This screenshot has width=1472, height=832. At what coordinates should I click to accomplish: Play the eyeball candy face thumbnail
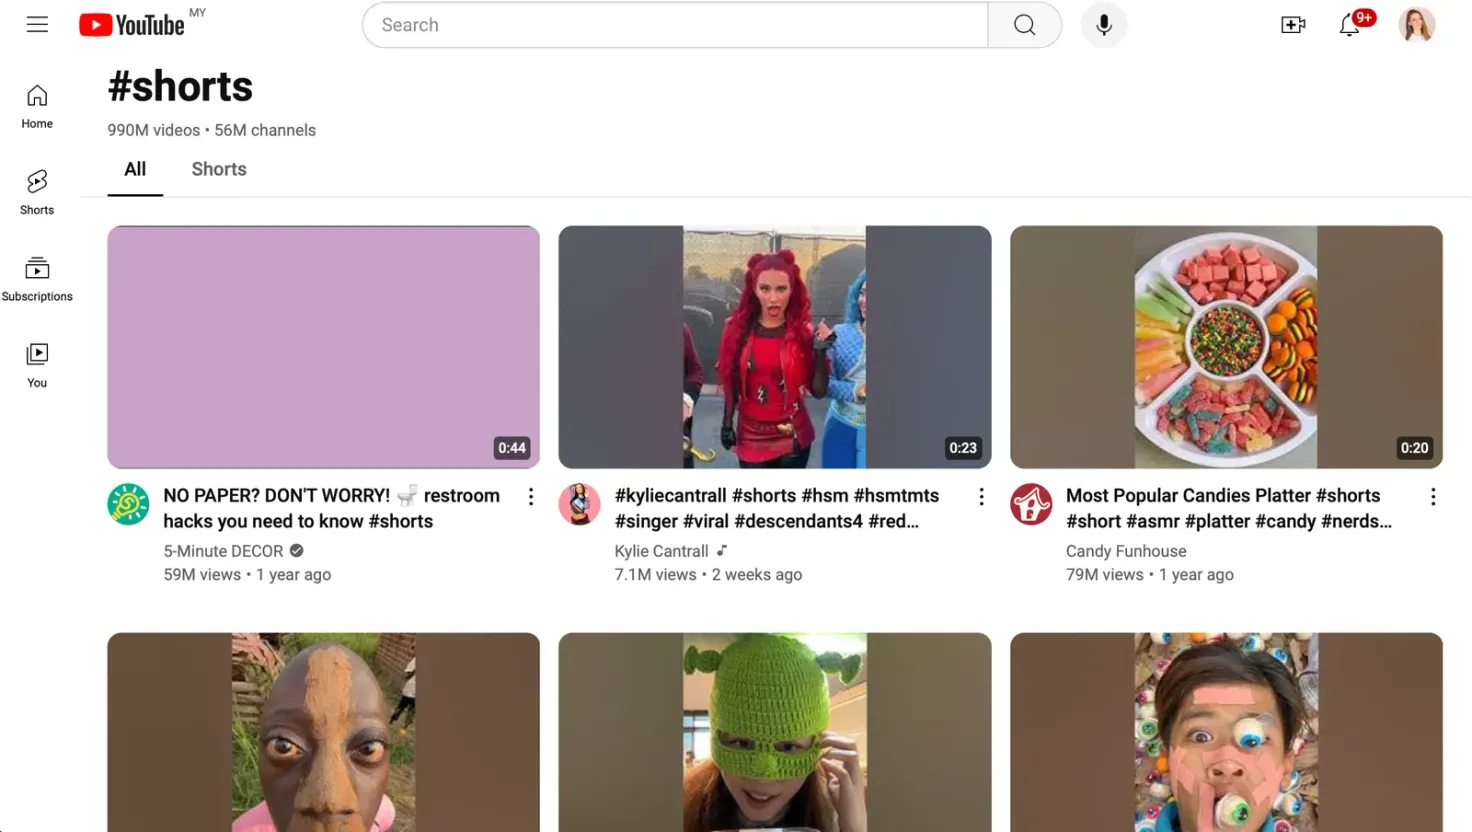1226,732
